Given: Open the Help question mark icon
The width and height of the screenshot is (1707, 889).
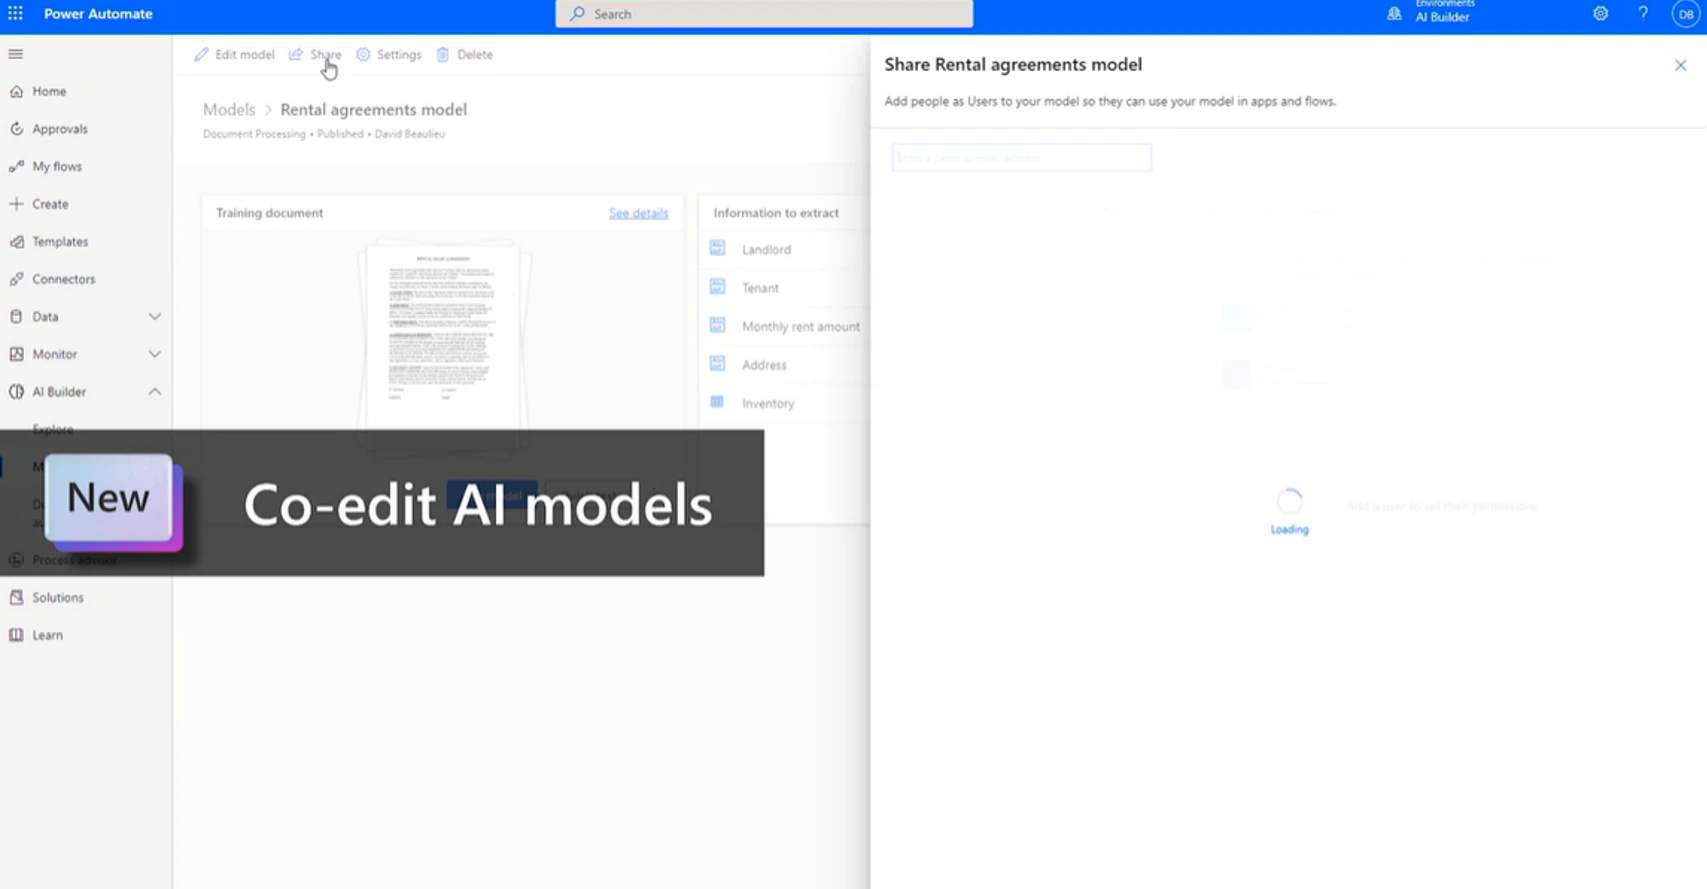Looking at the screenshot, I should tap(1643, 14).
